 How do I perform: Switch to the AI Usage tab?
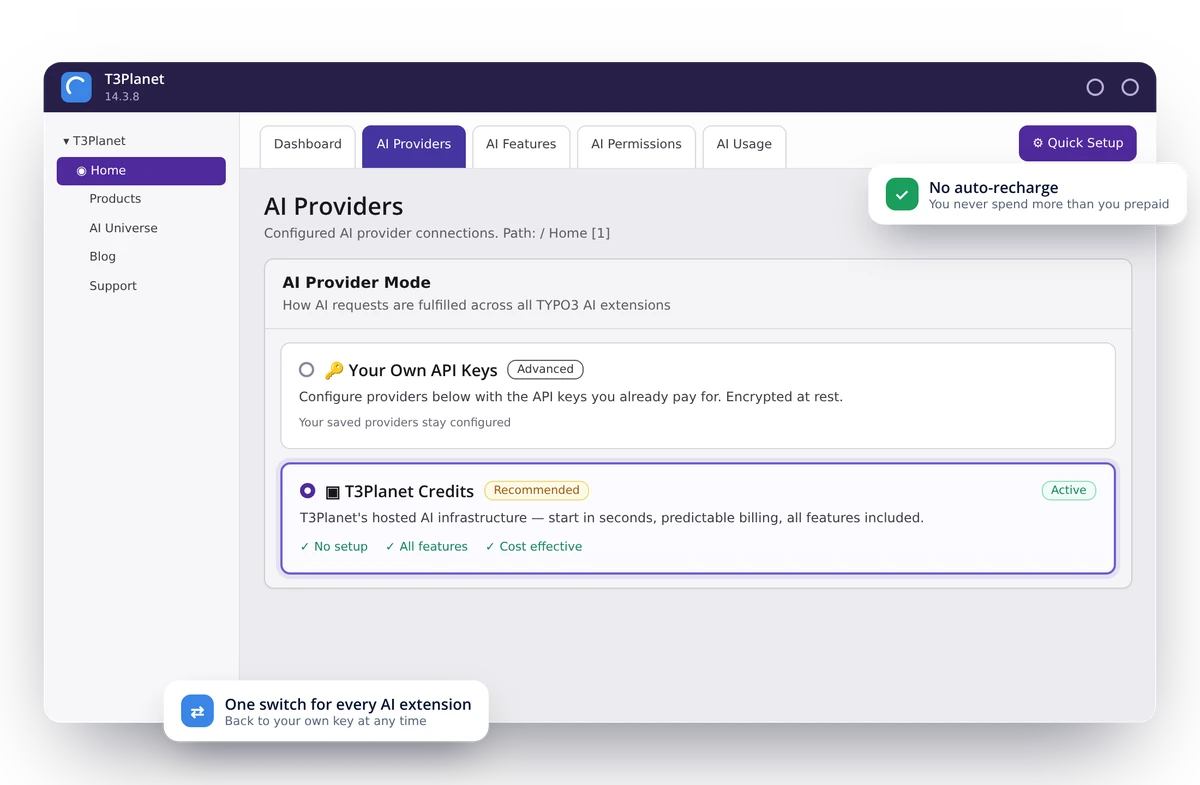pyautogui.click(x=744, y=145)
